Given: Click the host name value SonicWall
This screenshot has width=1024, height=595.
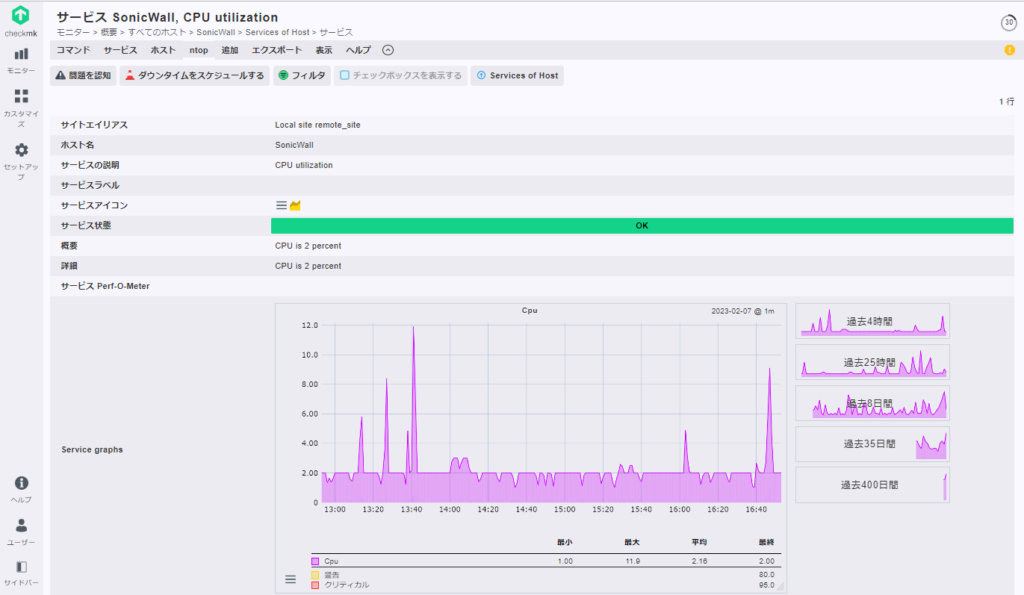Looking at the screenshot, I should [x=294, y=145].
